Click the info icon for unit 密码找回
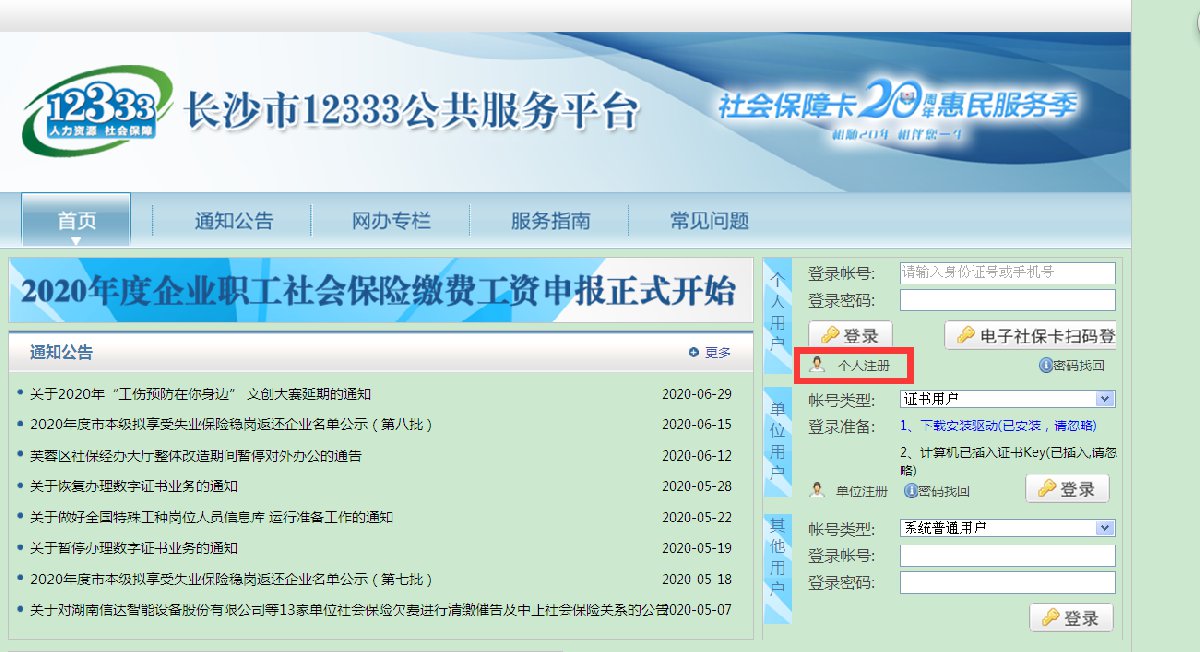1200x652 pixels. (x=911, y=491)
